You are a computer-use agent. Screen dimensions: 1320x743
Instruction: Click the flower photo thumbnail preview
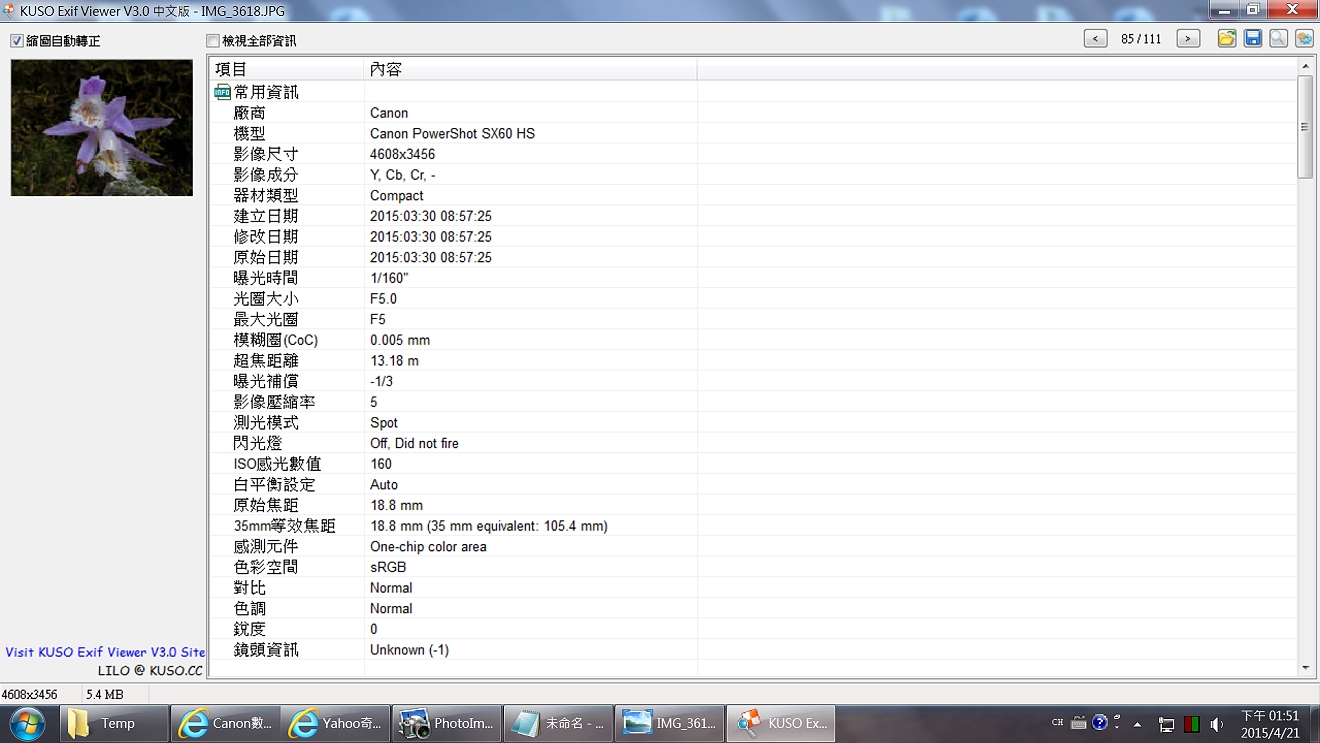102,127
